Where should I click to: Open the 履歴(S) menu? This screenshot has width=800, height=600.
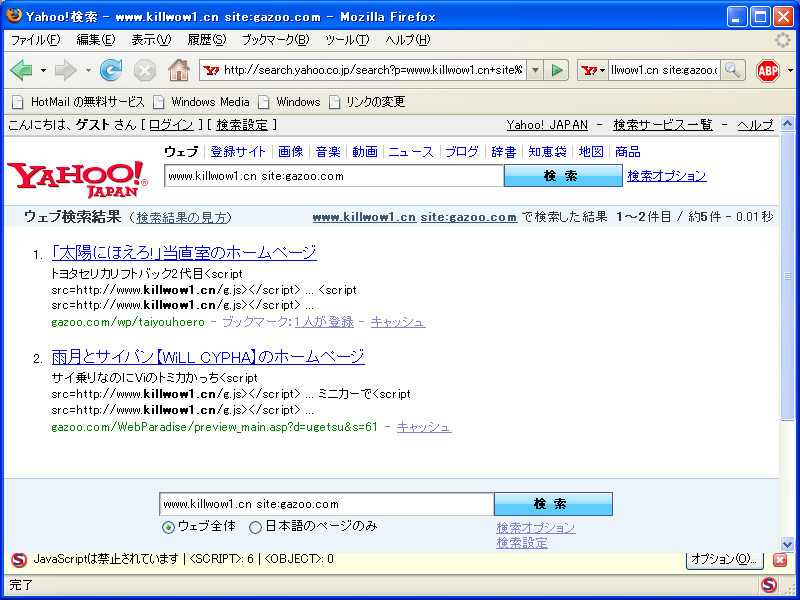coord(207,40)
